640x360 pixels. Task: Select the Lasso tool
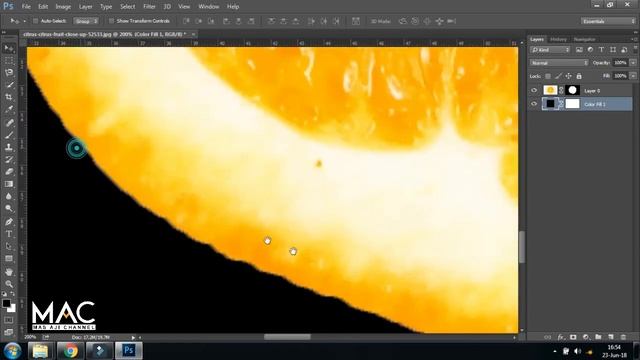[x=9, y=73]
